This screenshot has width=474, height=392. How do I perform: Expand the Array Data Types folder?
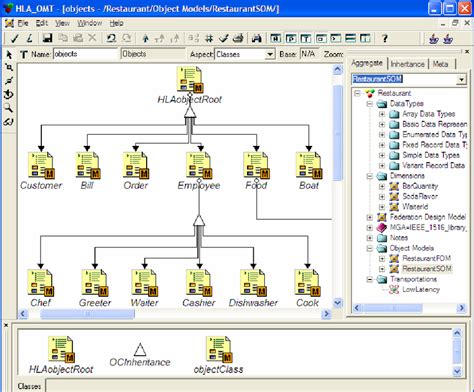(382, 114)
